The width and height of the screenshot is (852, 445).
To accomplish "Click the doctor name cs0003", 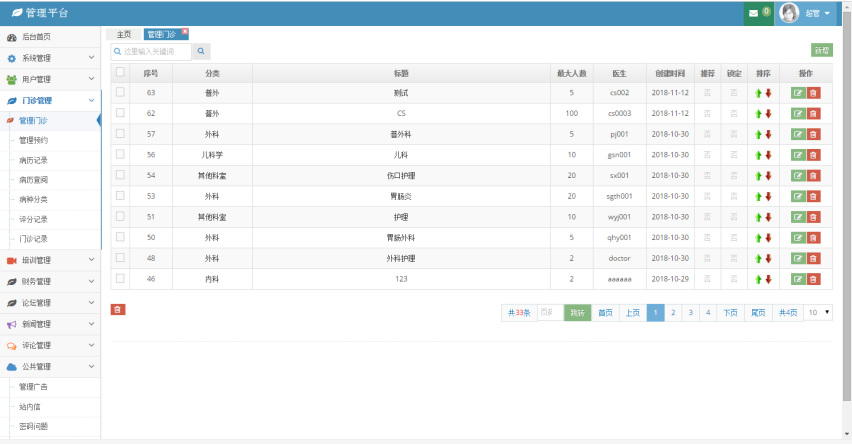I will (x=619, y=114).
